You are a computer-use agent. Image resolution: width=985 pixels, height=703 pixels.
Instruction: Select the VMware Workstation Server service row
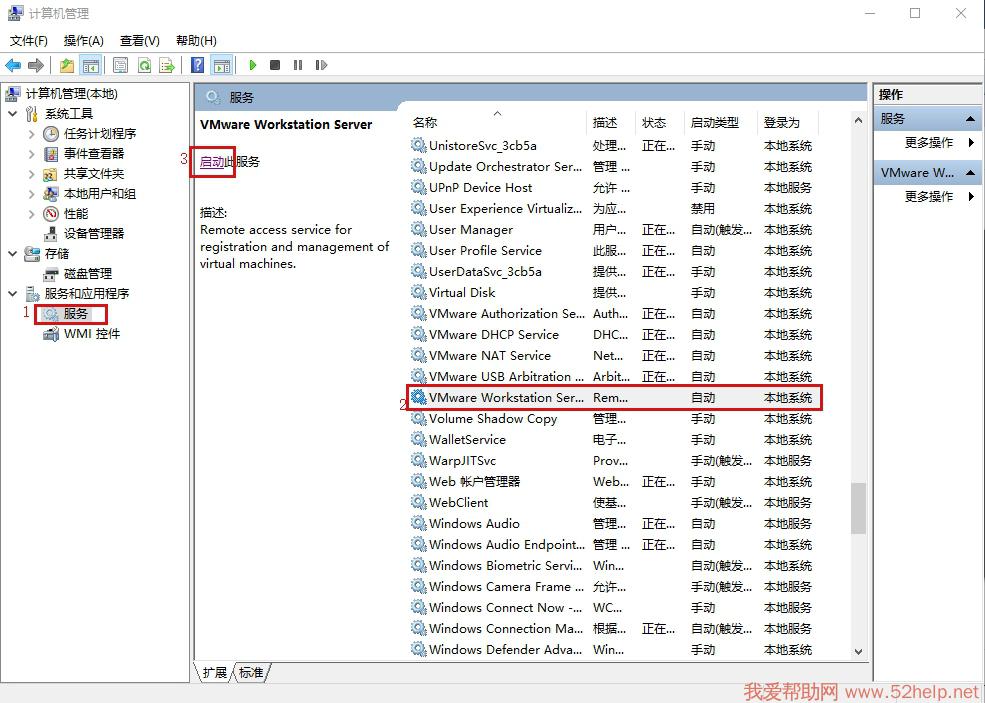tap(506, 398)
